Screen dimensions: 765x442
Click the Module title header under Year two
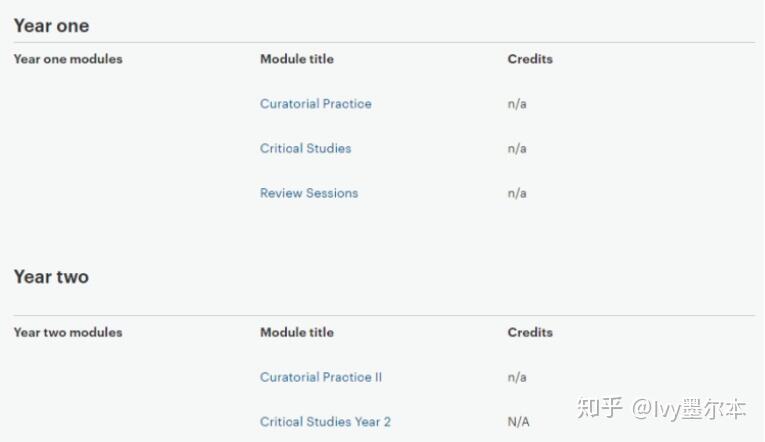tap(297, 332)
